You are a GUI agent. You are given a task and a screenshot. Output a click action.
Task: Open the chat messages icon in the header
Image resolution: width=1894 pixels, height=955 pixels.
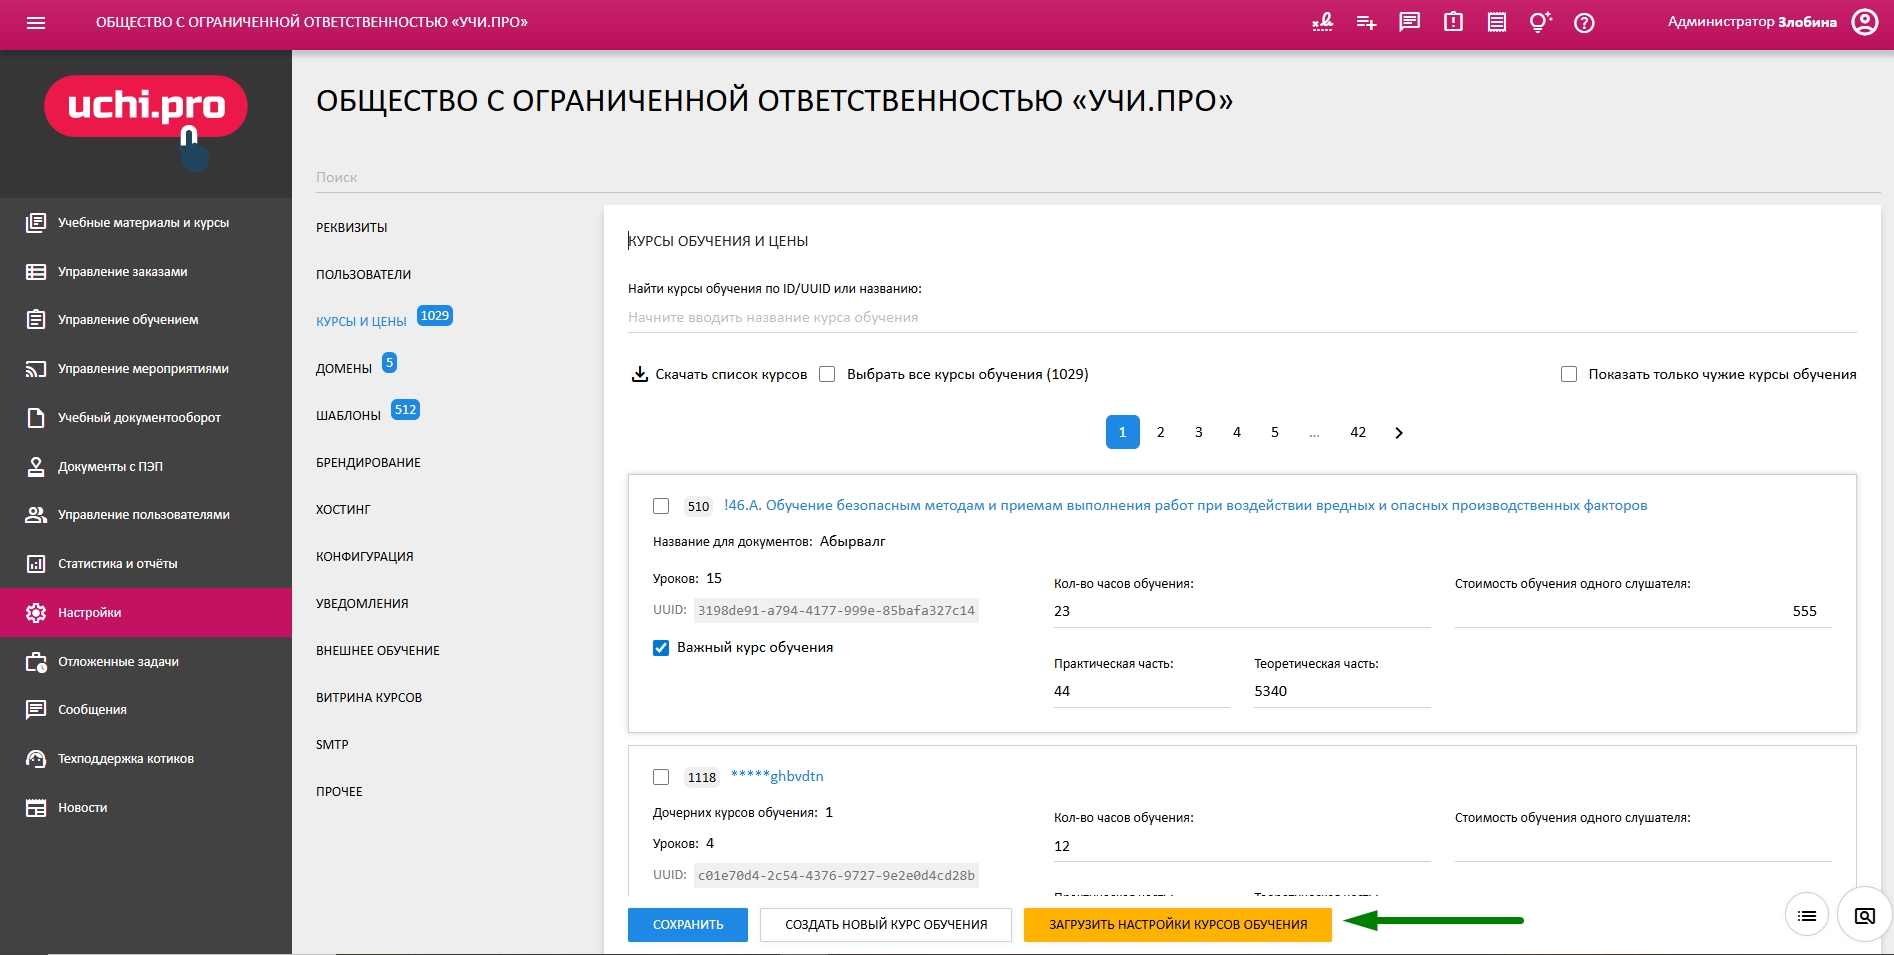click(x=1410, y=22)
